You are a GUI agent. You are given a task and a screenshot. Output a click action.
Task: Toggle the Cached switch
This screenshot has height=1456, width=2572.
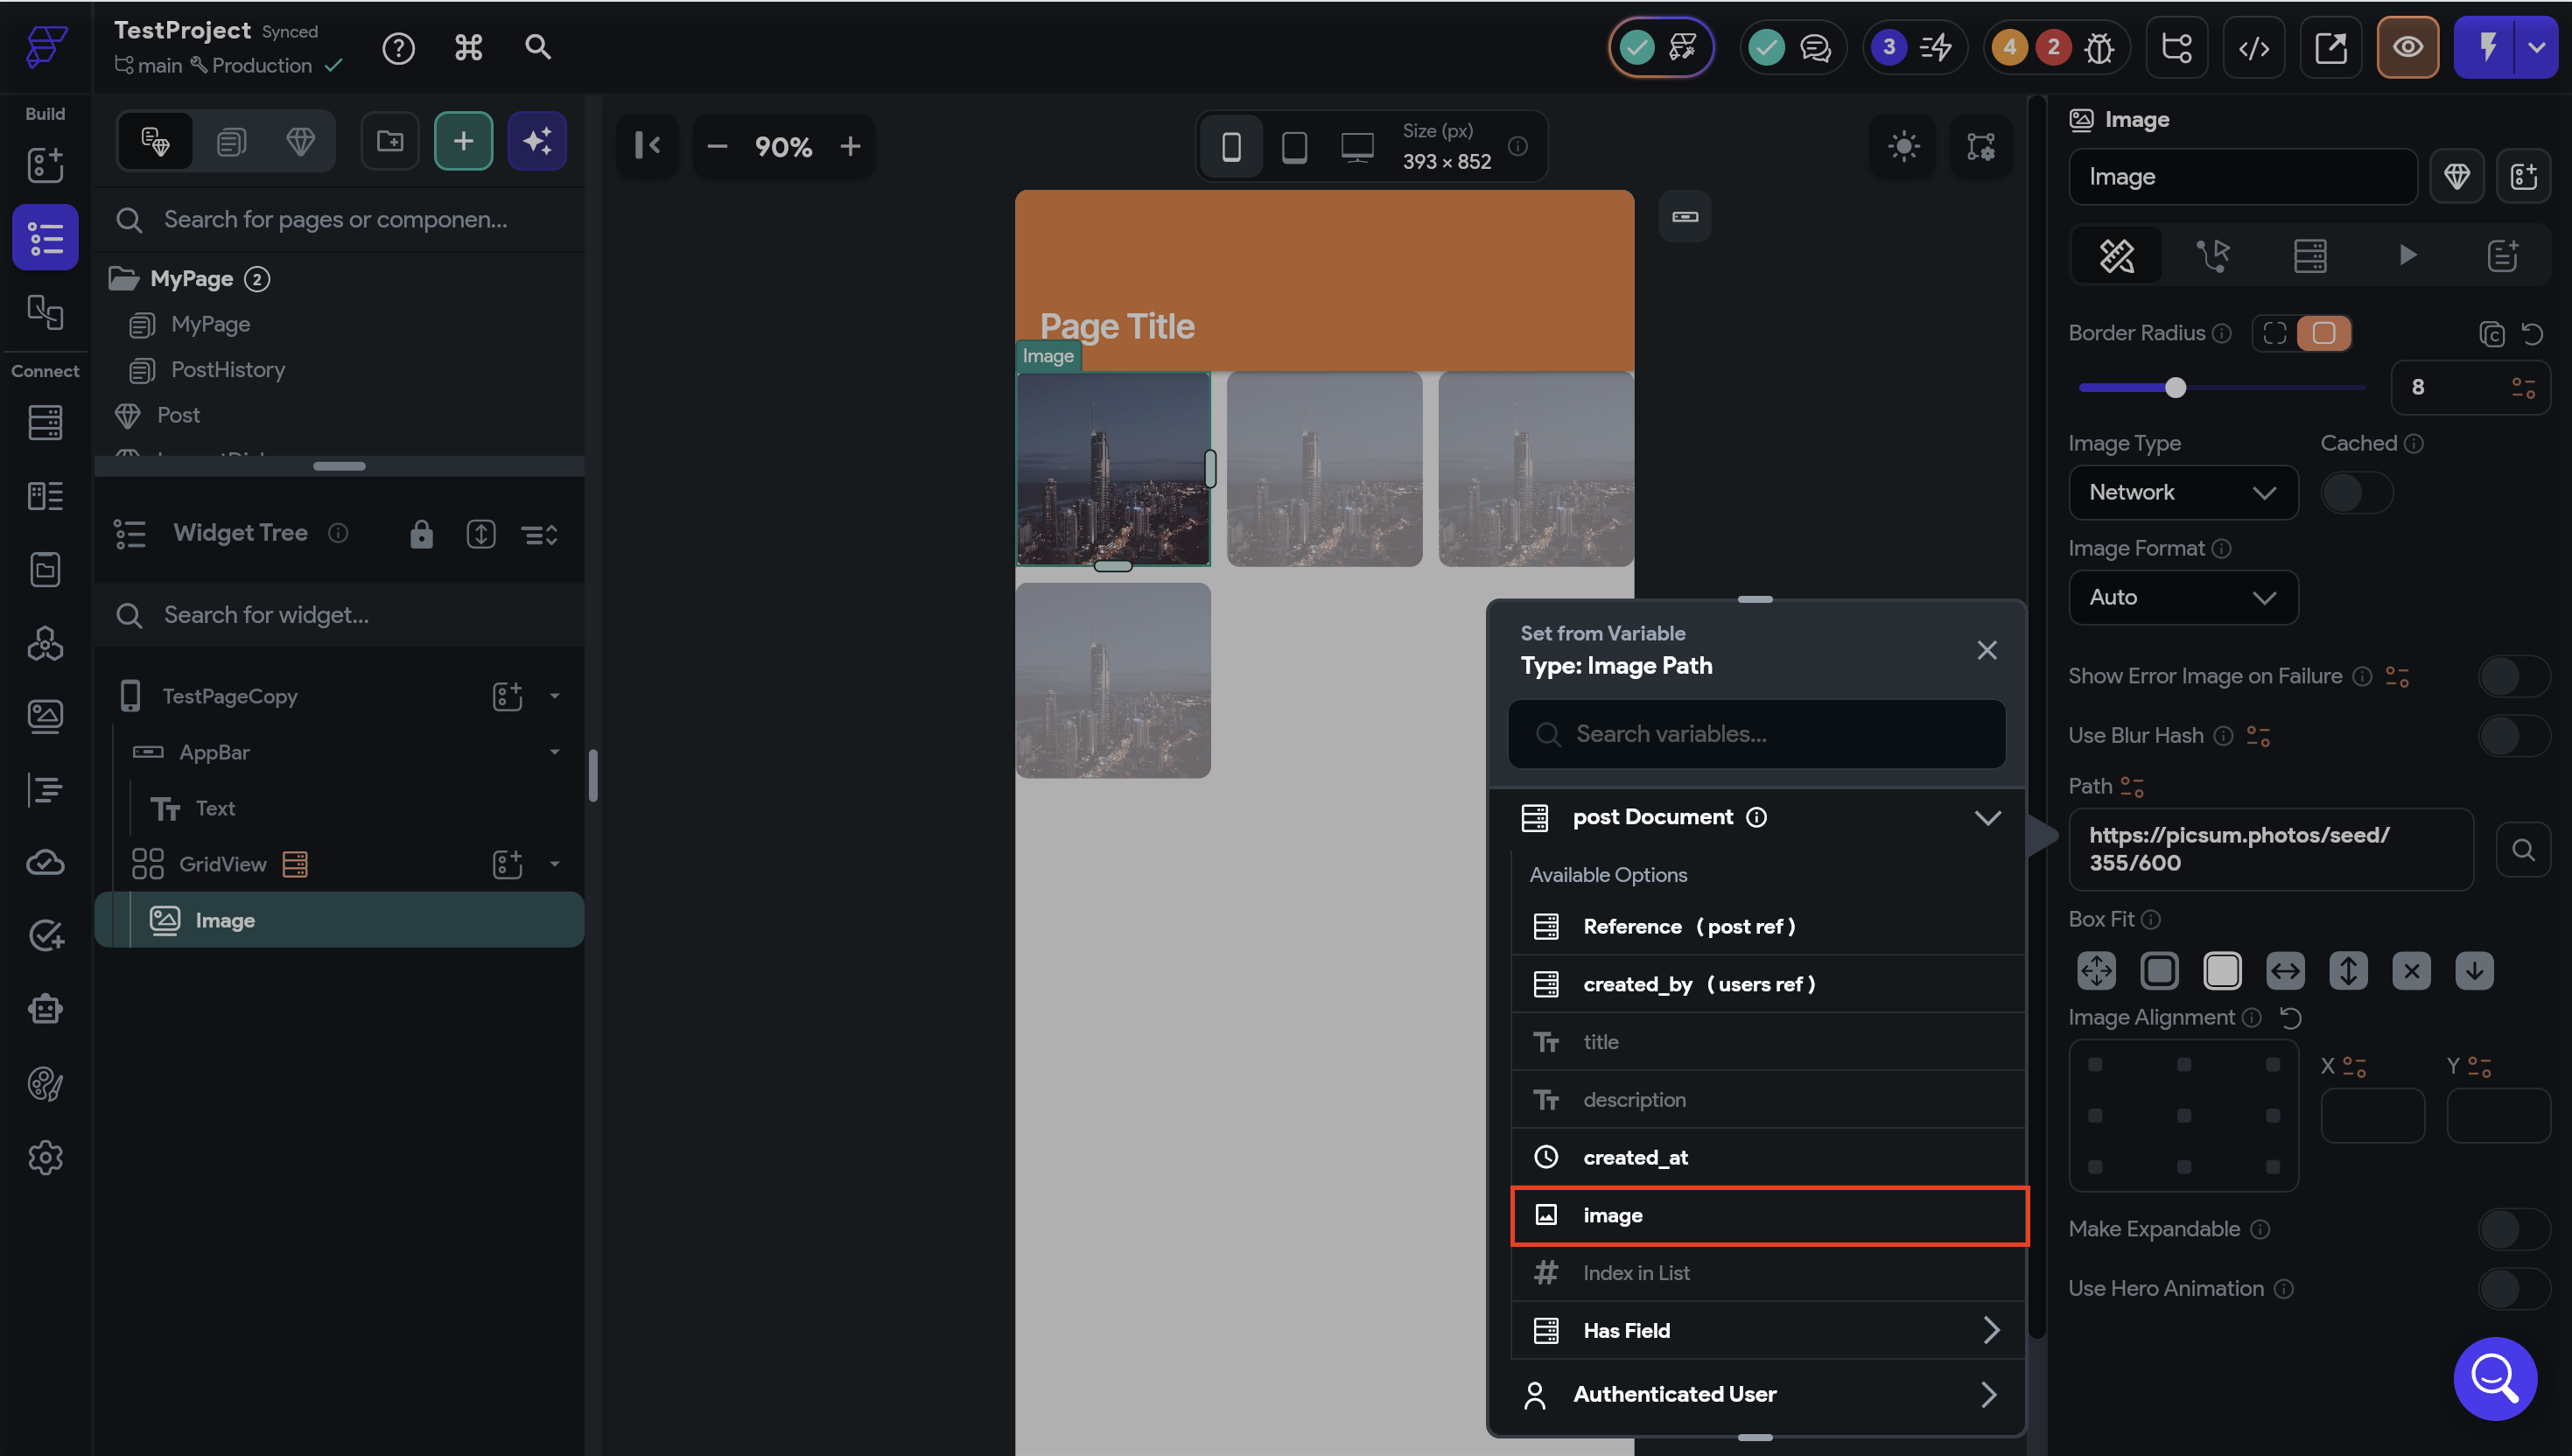coord(2355,492)
